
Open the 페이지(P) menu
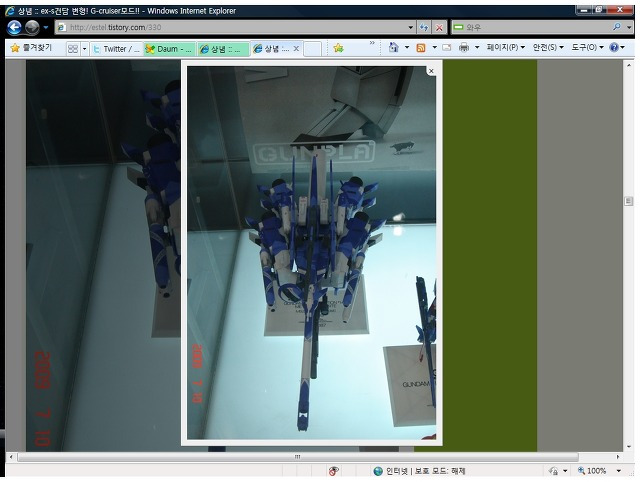click(x=506, y=47)
